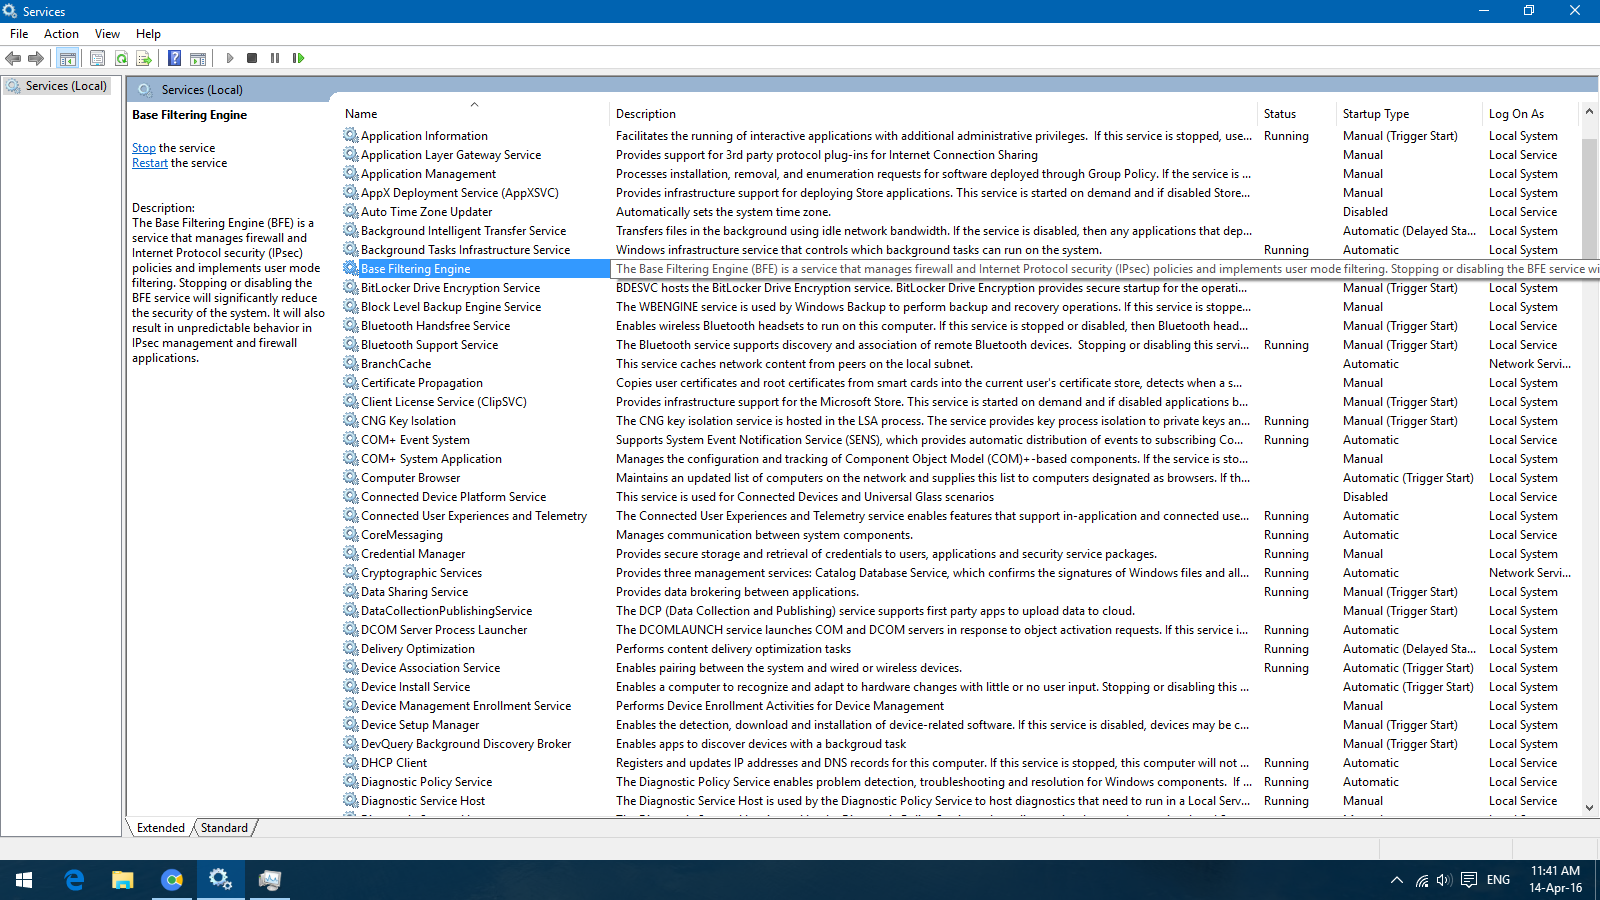Click the vertical scrollbar down arrow
The width and height of the screenshot is (1600, 900).
point(1589,808)
